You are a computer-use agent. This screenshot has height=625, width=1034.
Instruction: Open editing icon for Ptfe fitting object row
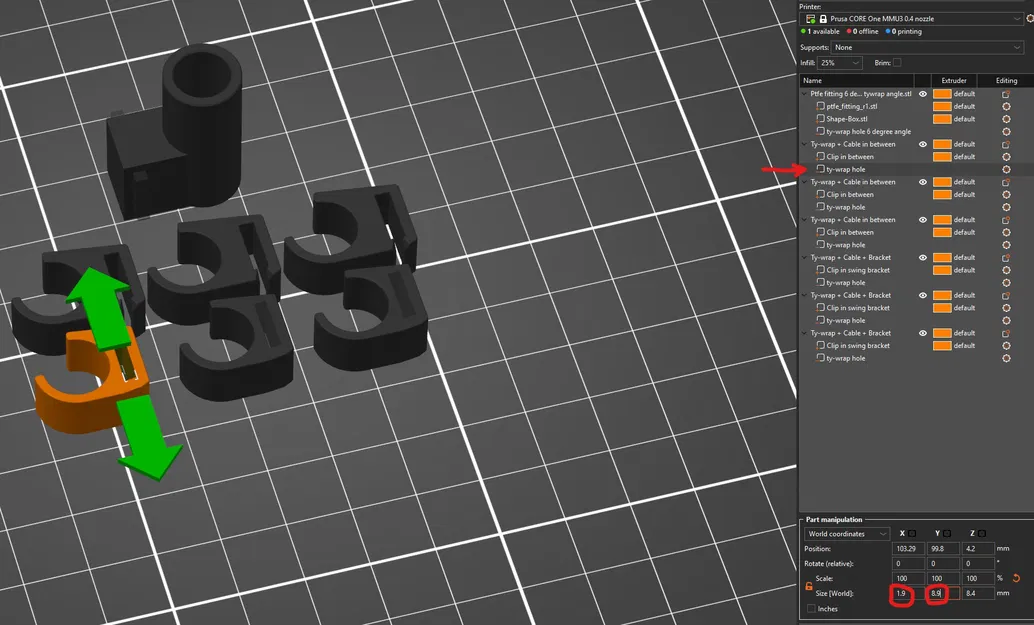click(1006, 94)
